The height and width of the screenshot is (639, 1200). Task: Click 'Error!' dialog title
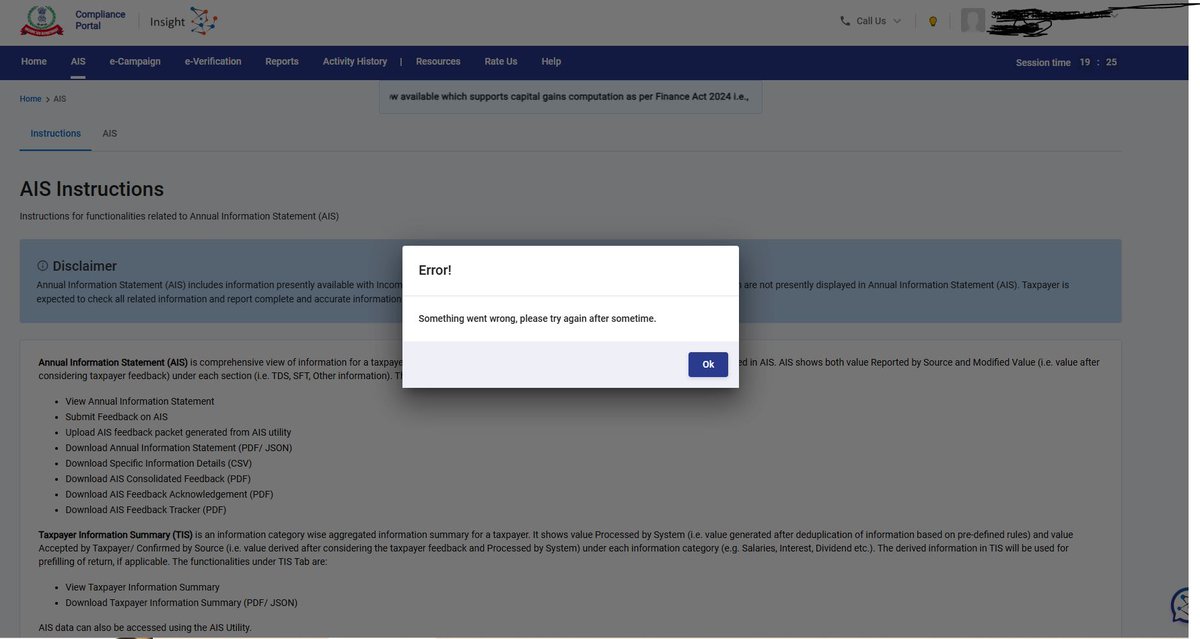(435, 270)
